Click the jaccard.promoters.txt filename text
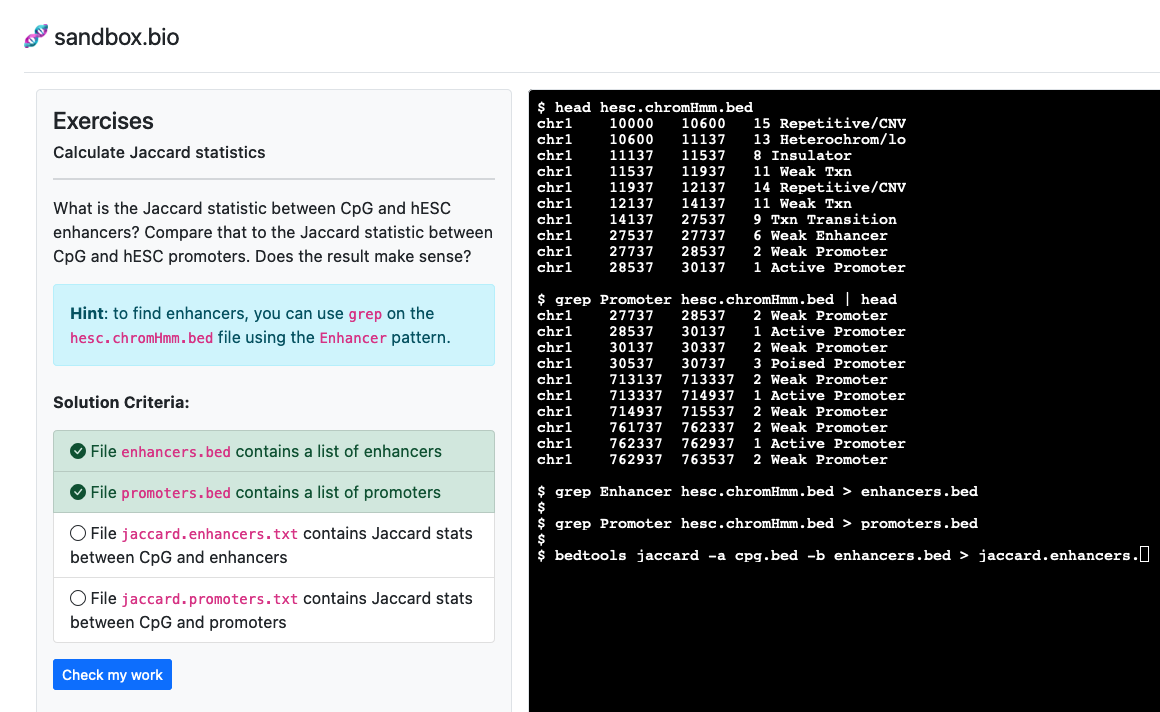Image resolution: width=1160 pixels, height=712 pixels. [x=209, y=598]
